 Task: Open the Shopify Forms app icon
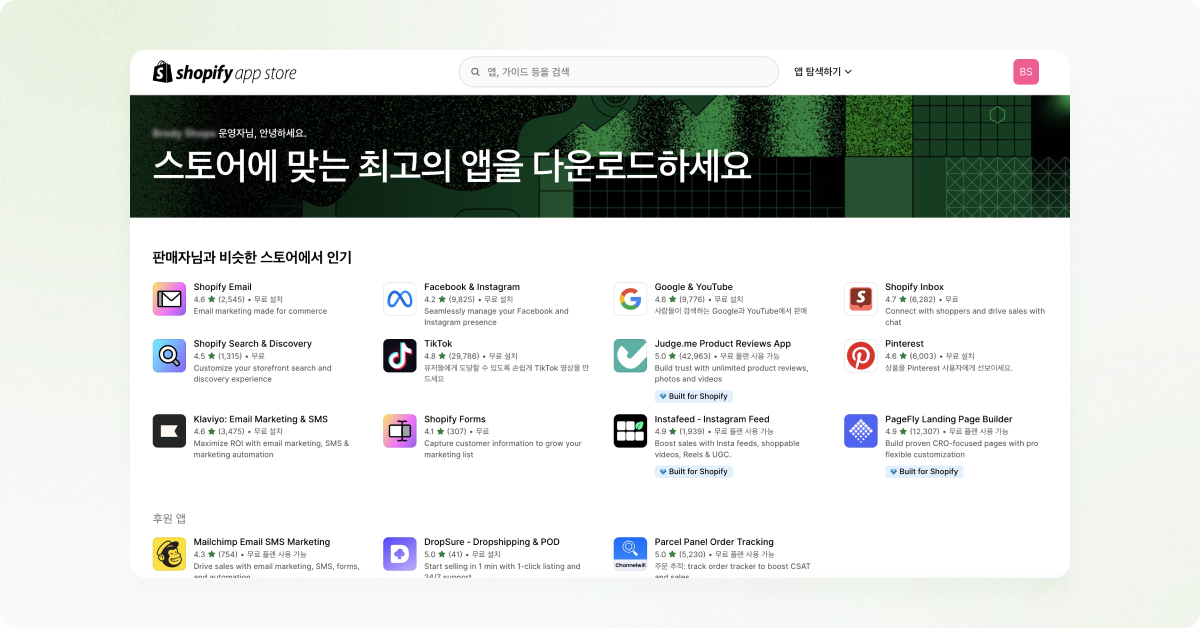pyautogui.click(x=400, y=431)
